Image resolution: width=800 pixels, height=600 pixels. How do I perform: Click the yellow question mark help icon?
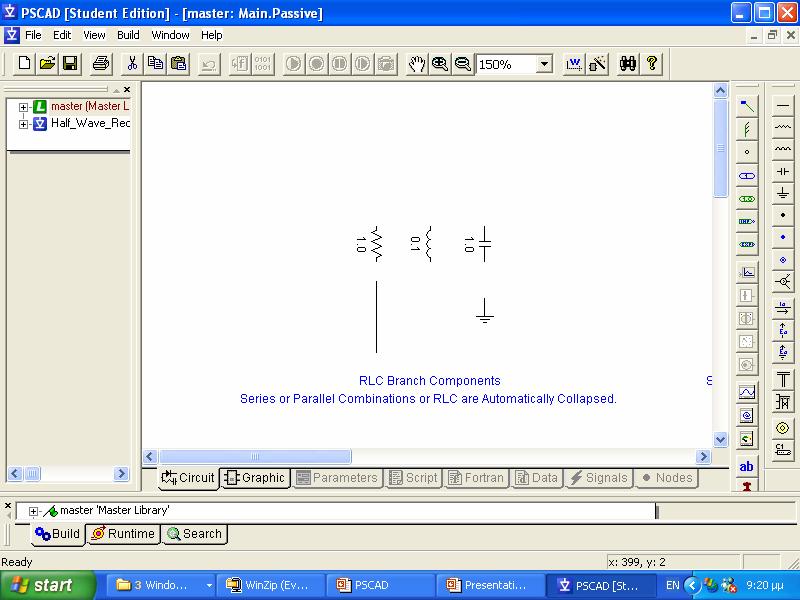coord(651,64)
